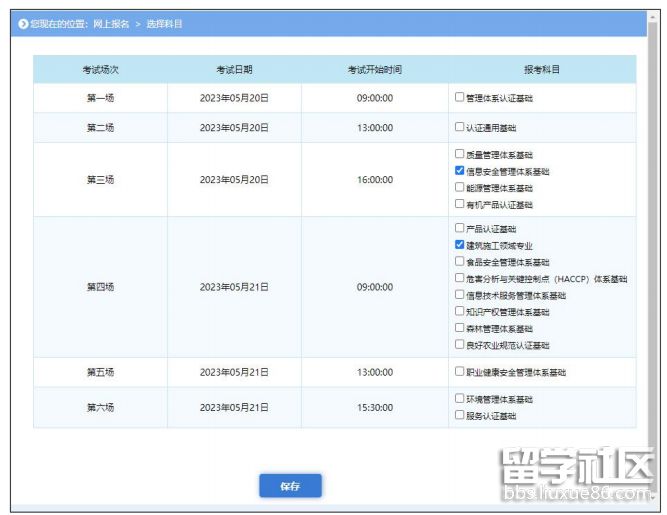Enable 危害分析与关键控制点 (HACCP) checkbox
This screenshot has height=515, width=667.
[x=460, y=279]
